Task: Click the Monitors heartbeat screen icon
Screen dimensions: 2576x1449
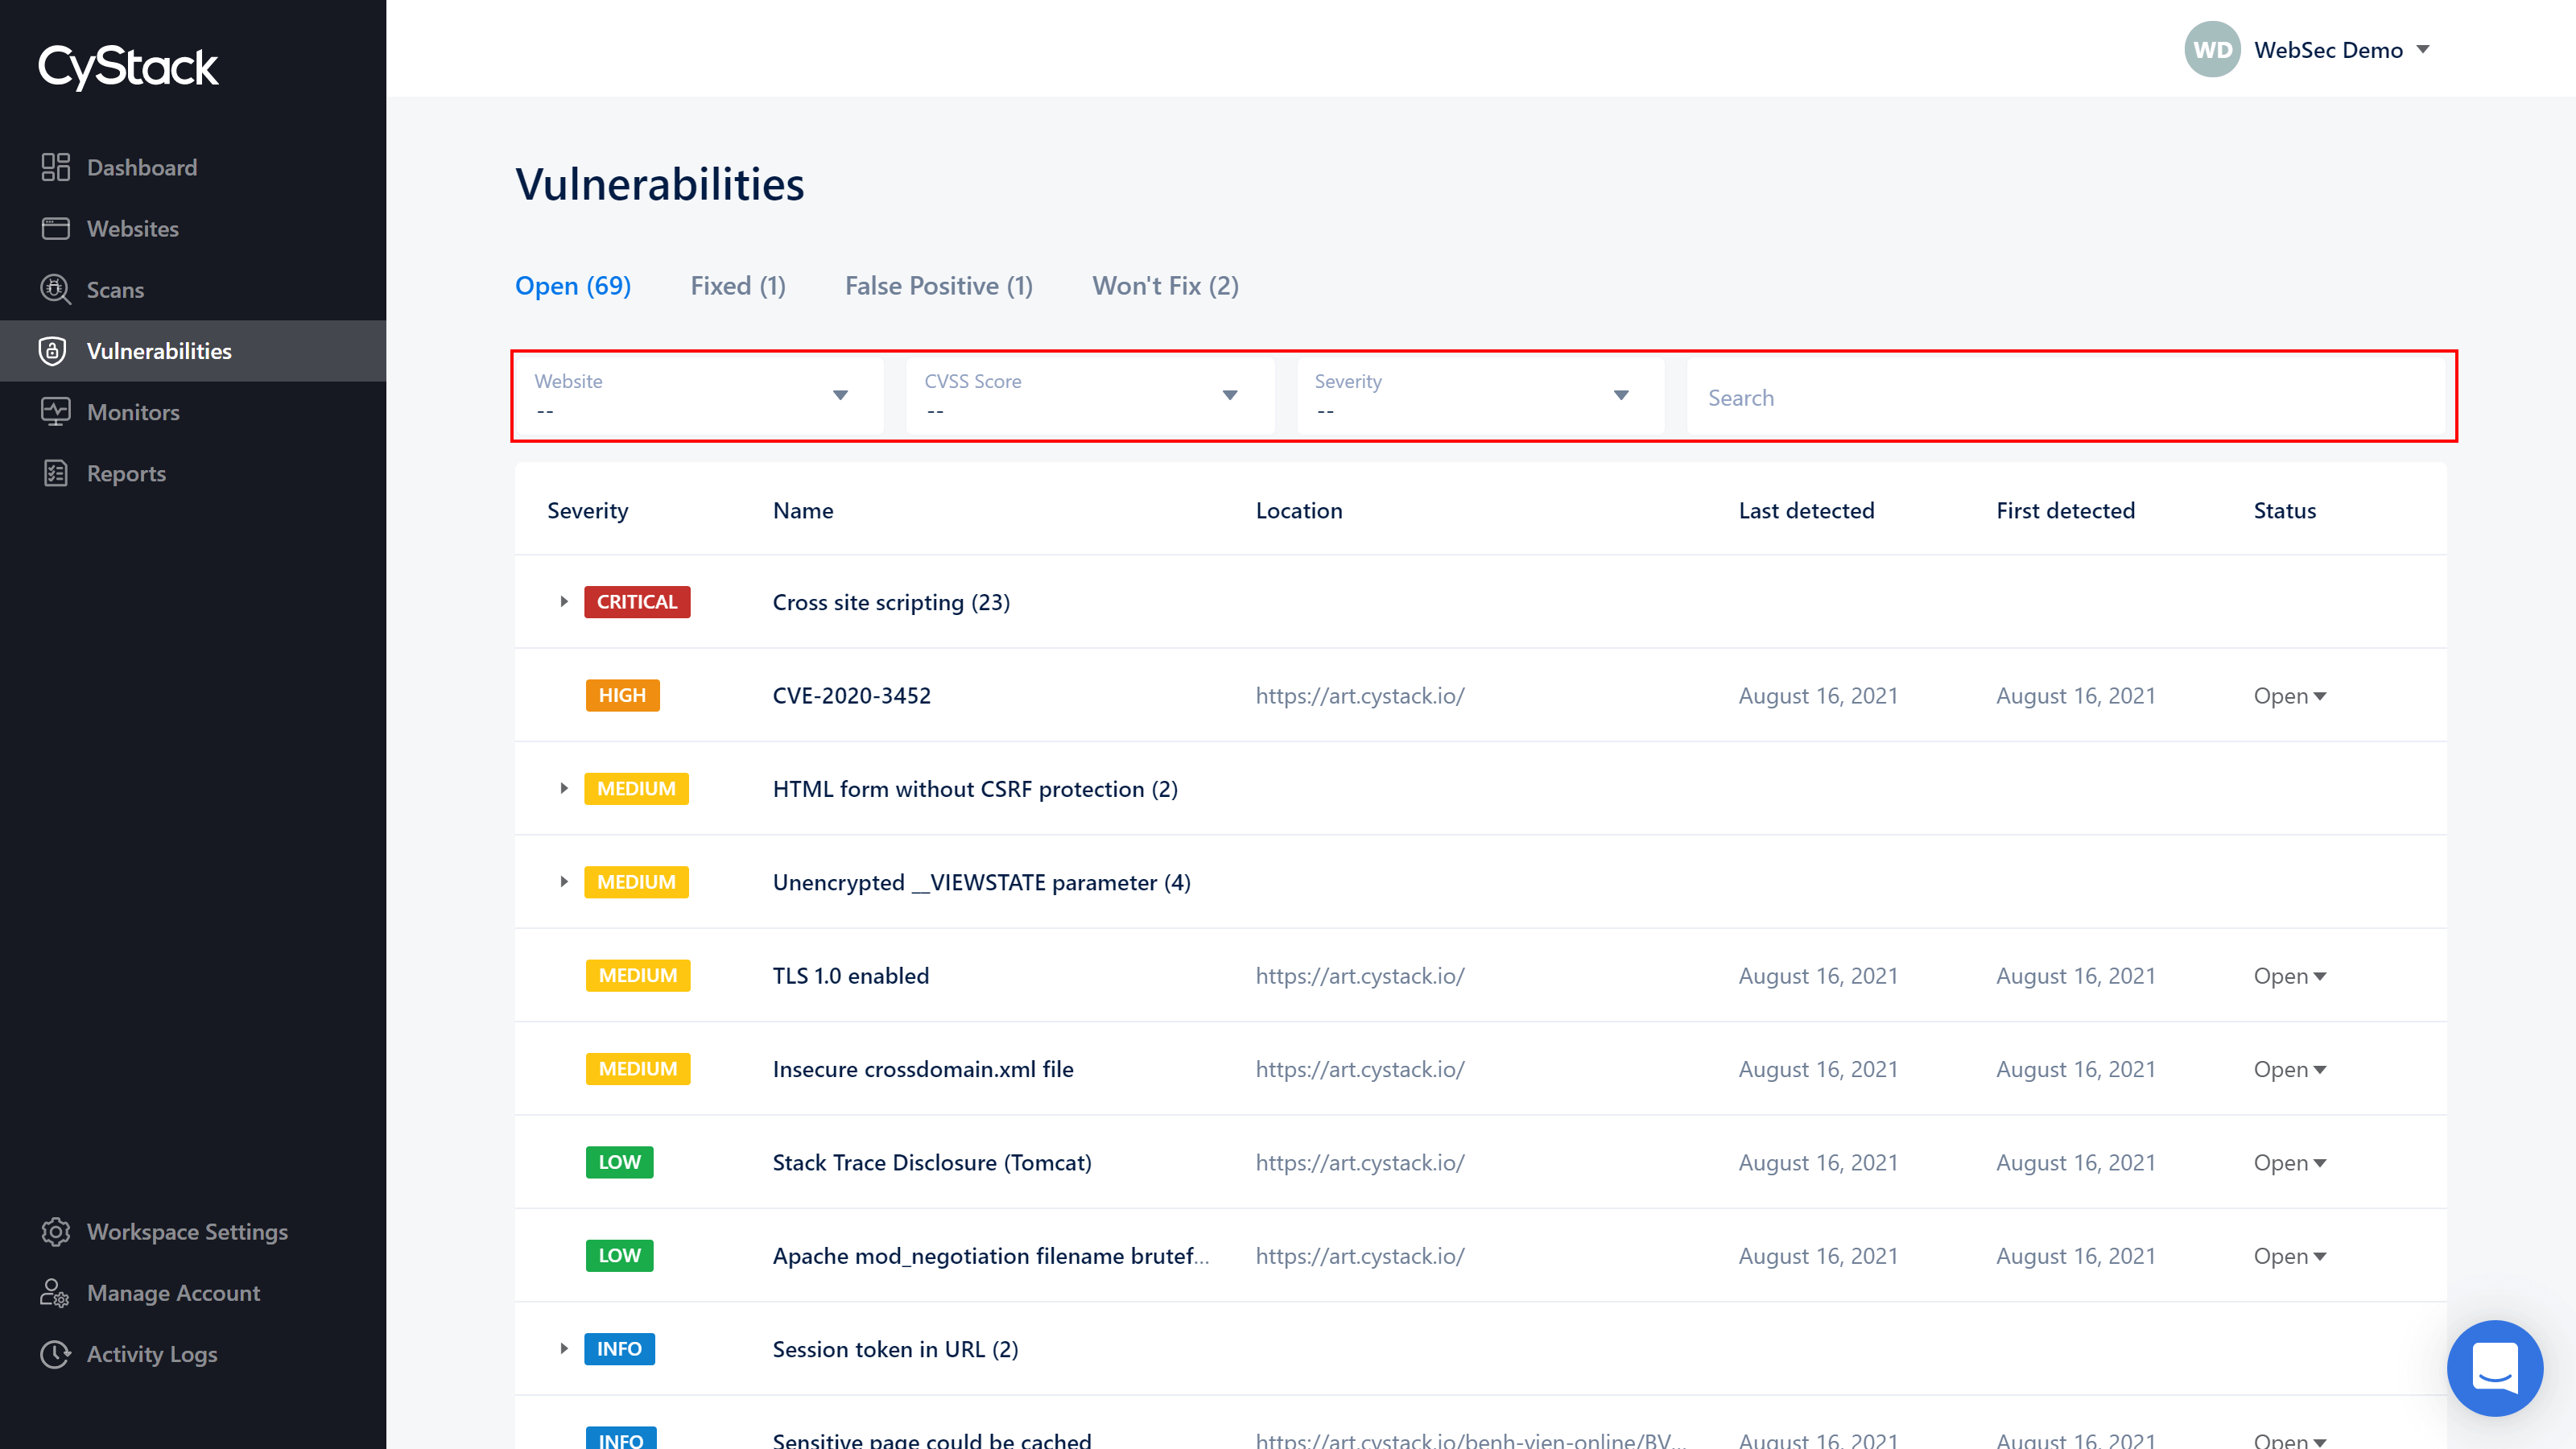Action: click(56, 412)
